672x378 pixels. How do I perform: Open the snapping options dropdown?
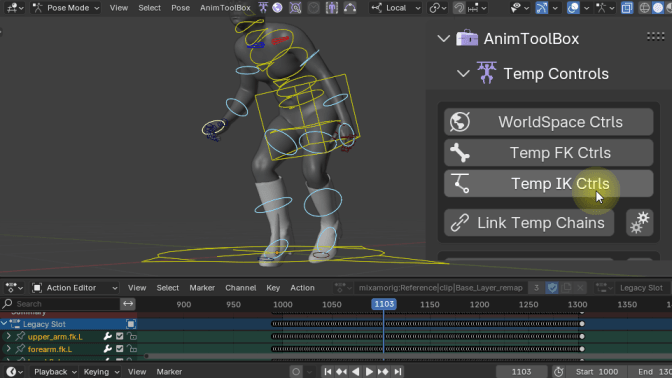477,8
